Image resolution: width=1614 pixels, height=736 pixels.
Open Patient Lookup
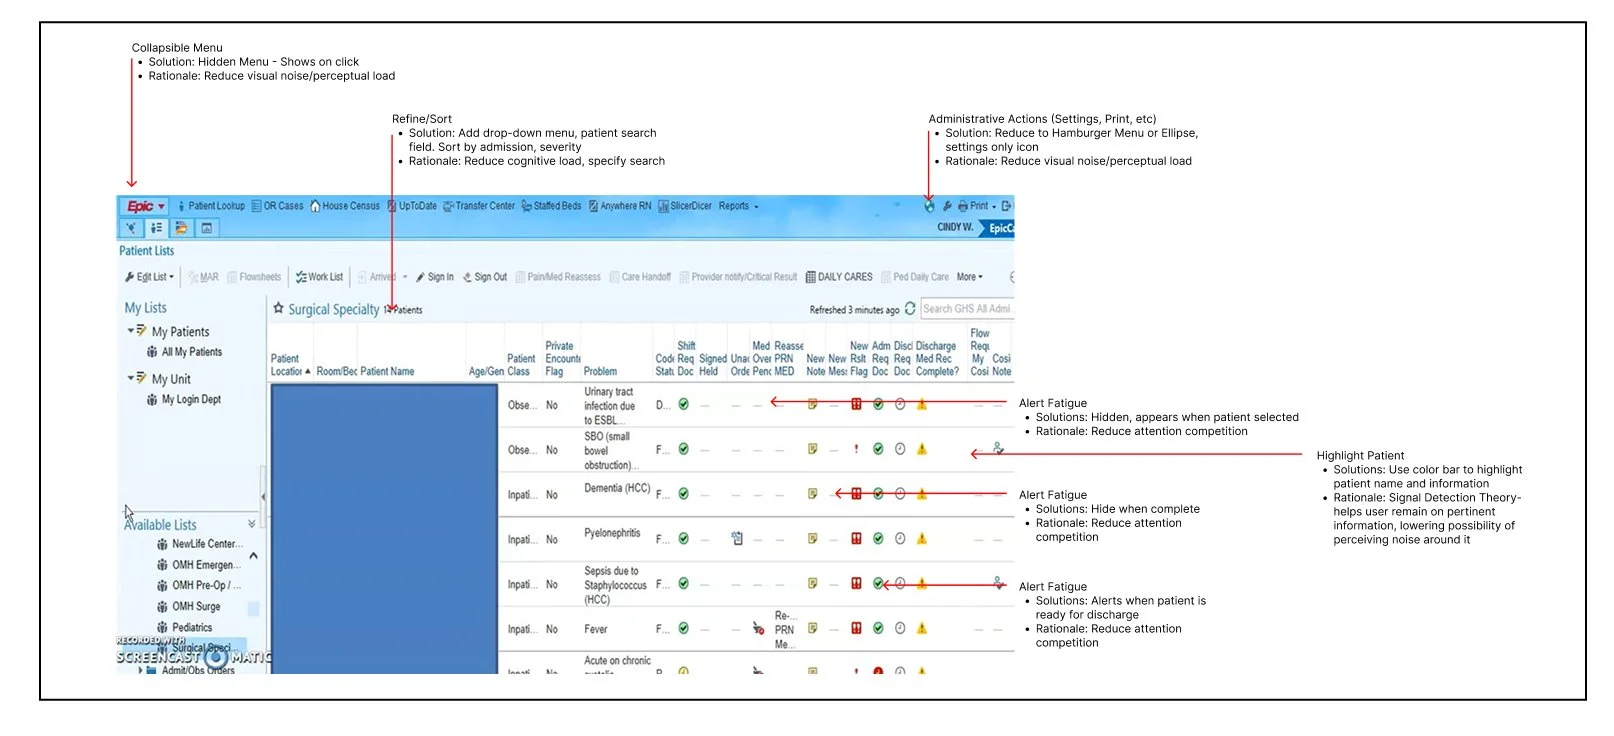click(x=211, y=206)
